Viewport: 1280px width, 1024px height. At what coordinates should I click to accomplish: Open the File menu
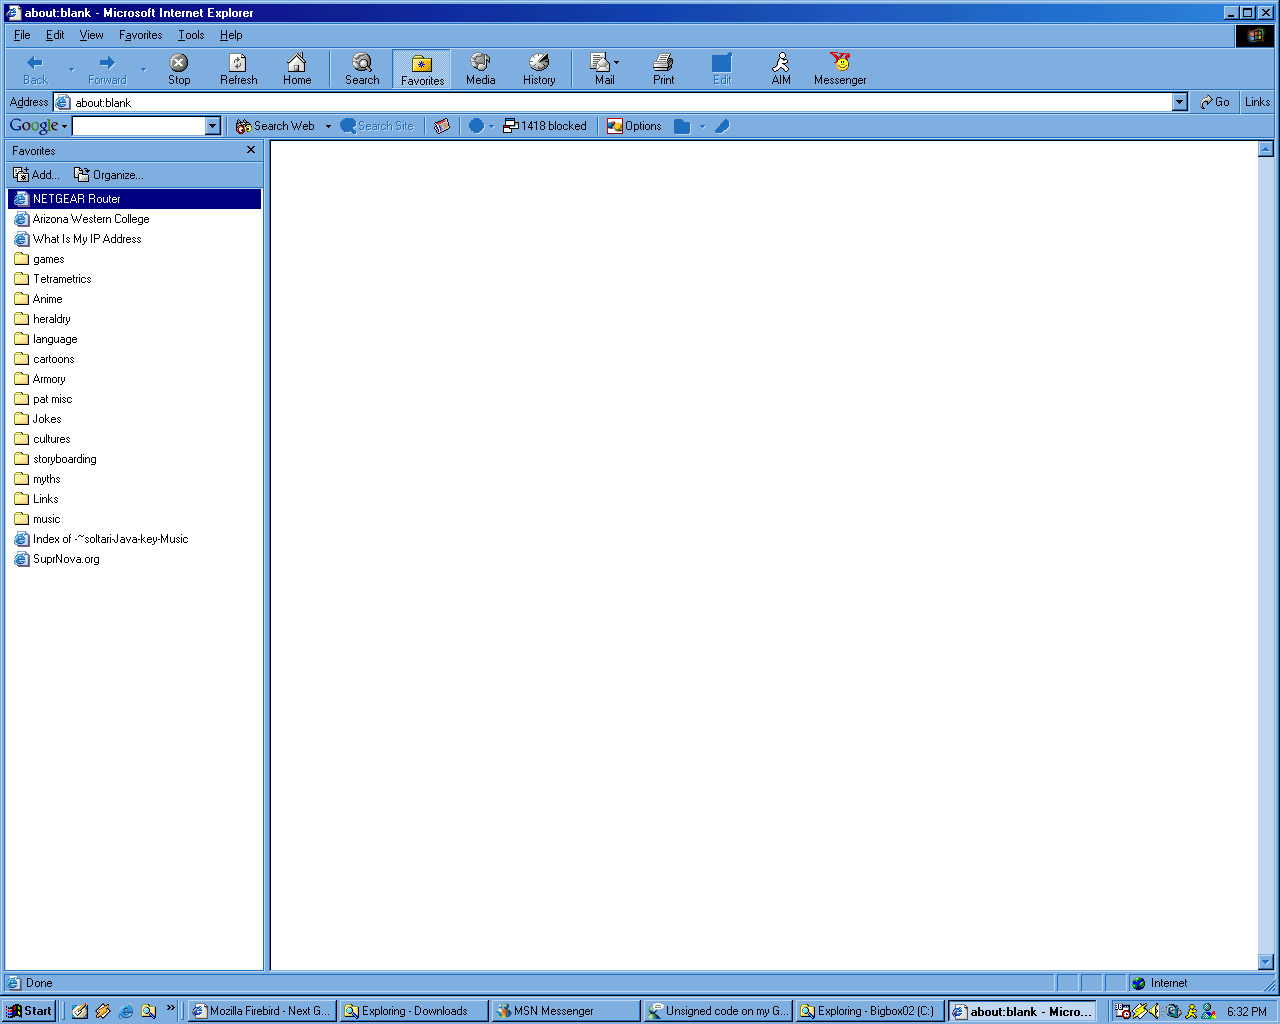pos(22,35)
